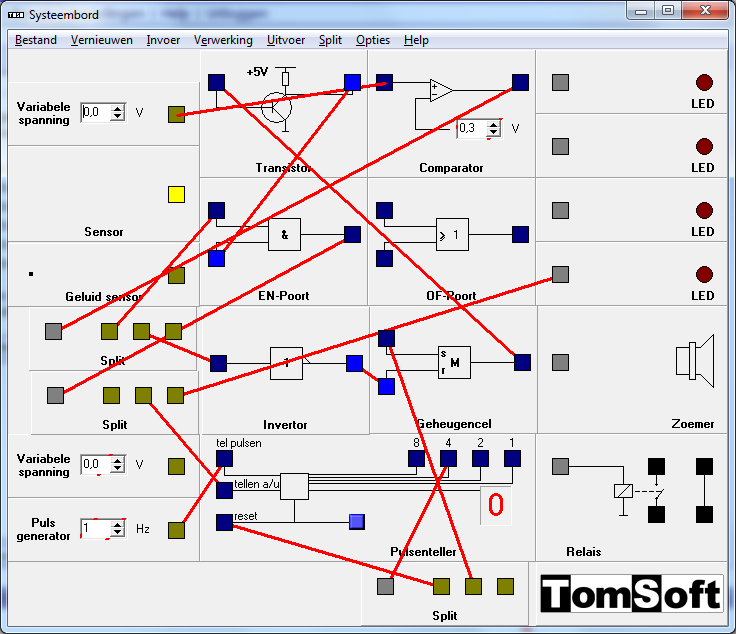Image resolution: width=736 pixels, height=634 pixels.
Task: Open the Bestand menu
Action: click(35, 40)
